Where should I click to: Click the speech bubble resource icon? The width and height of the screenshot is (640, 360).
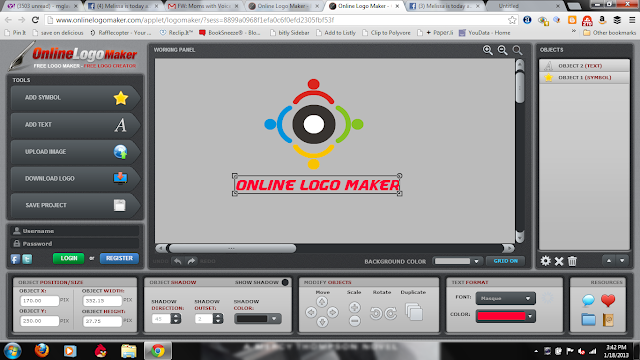pos(588,300)
